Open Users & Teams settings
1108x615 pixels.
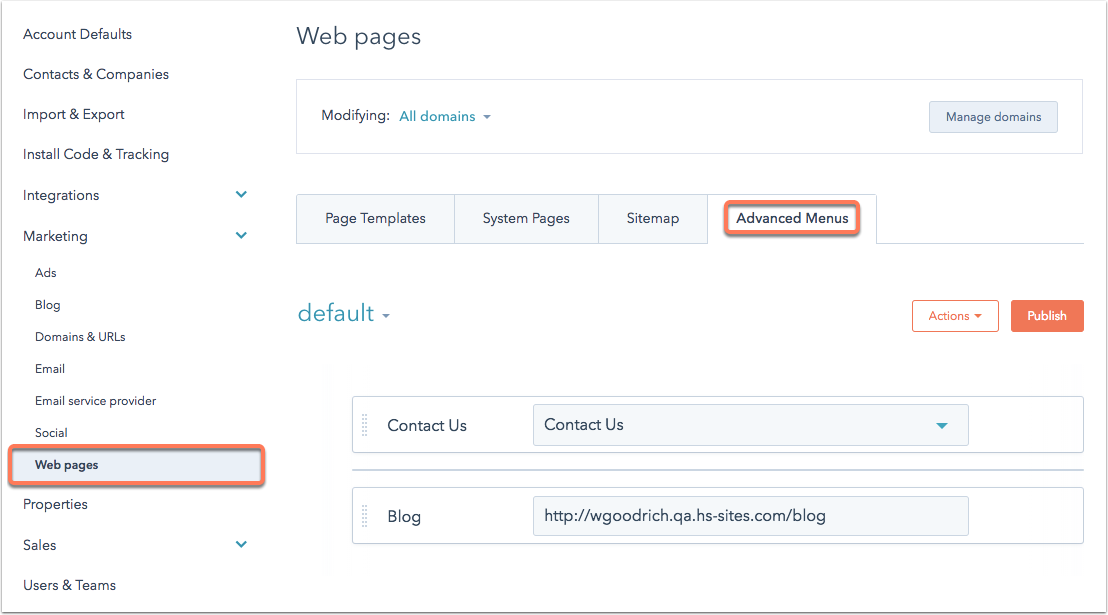click(70, 585)
